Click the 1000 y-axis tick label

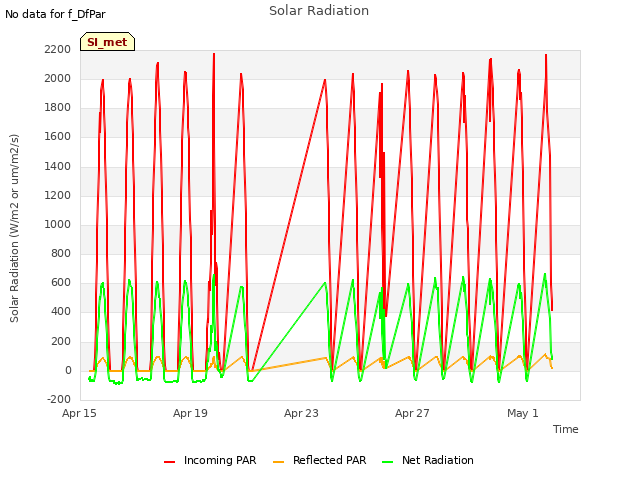(x=58, y=224)
